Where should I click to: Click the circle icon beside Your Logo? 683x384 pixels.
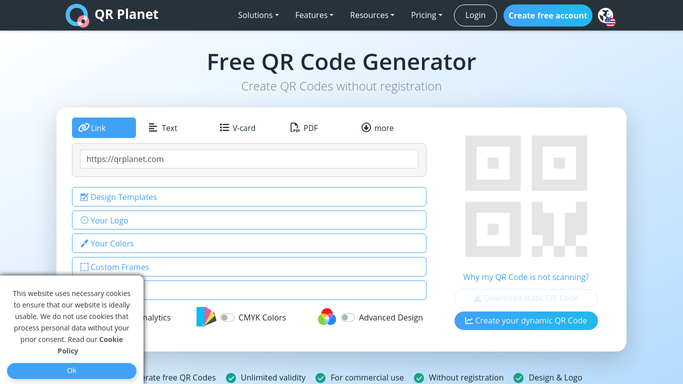(84, 220)
